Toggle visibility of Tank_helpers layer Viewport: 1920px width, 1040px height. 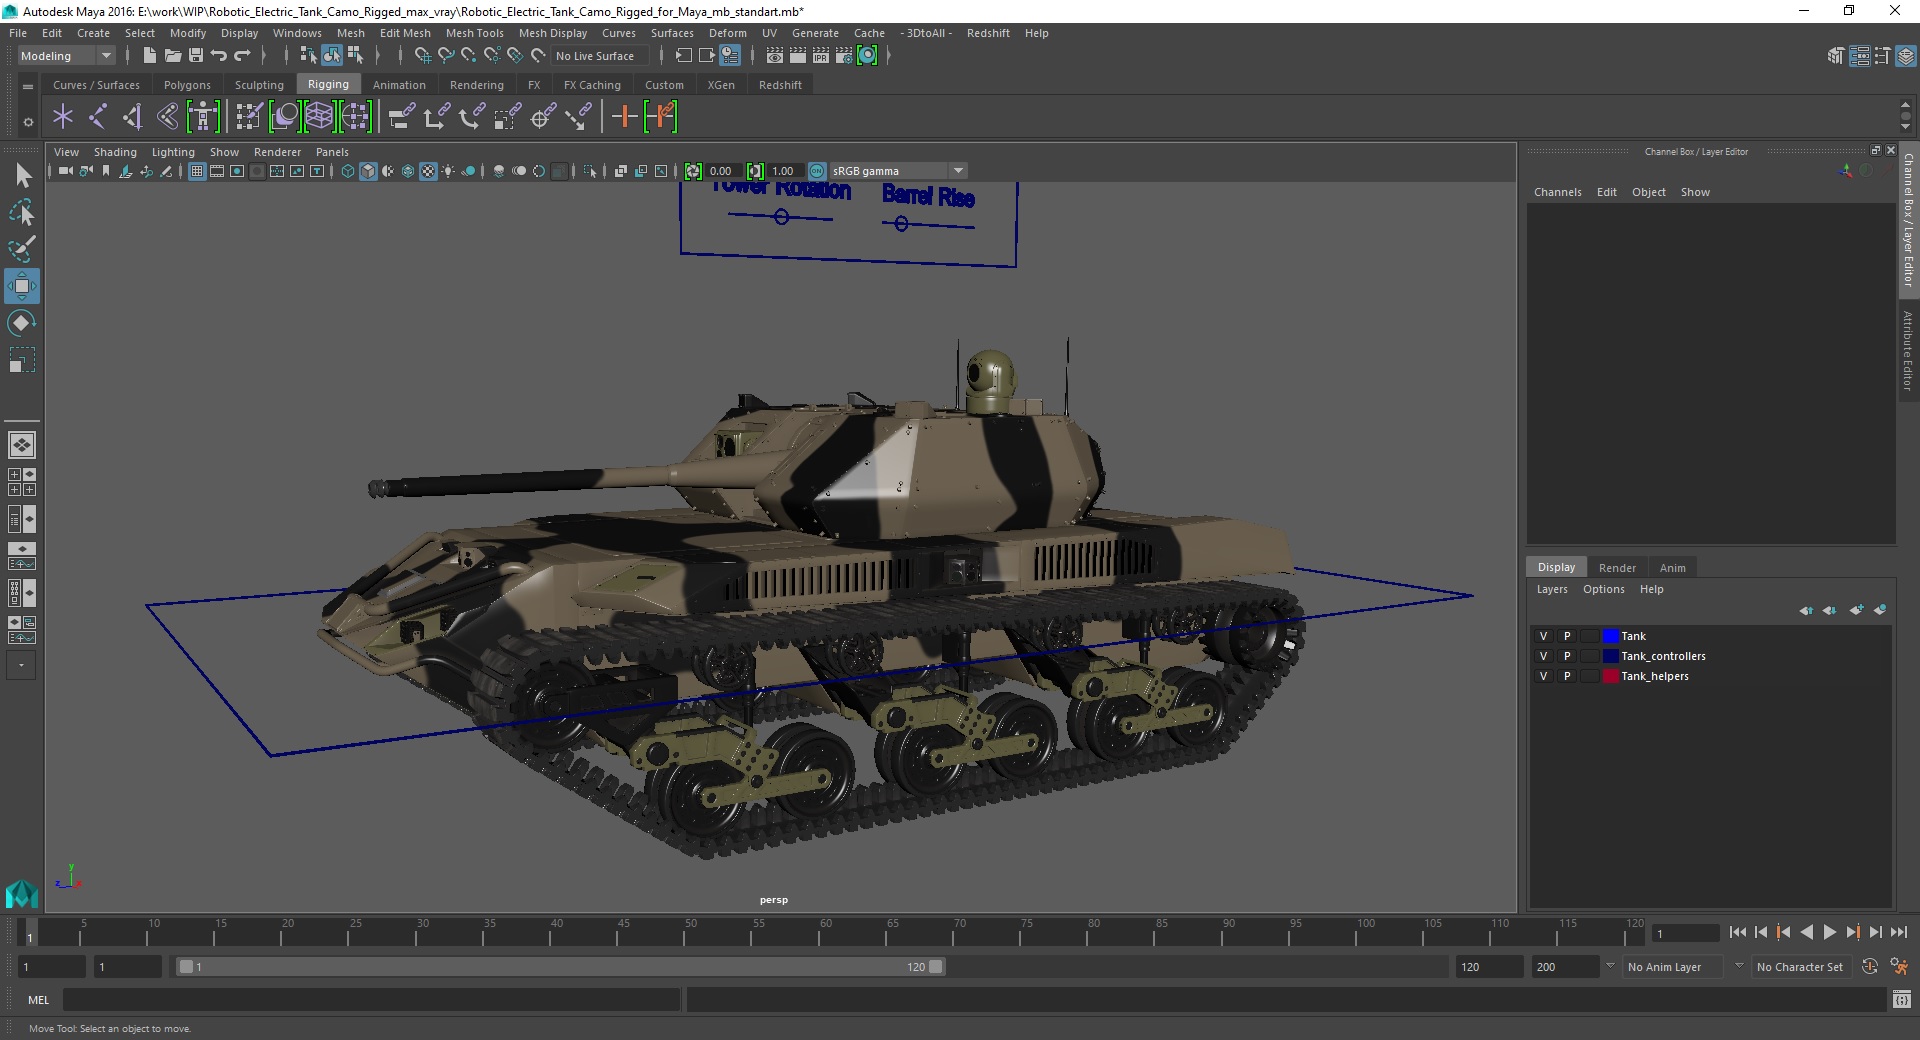(1543, 676)
